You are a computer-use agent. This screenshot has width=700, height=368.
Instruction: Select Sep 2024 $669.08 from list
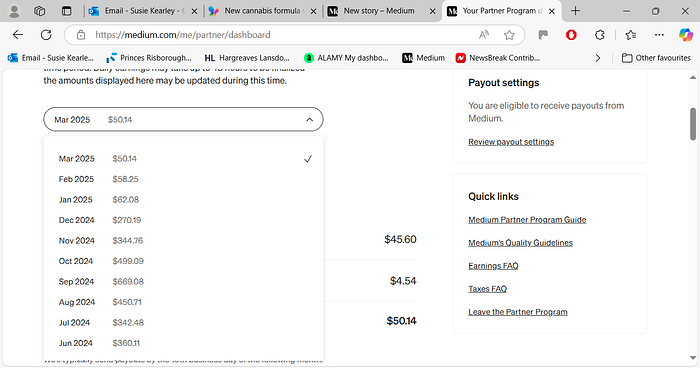183,282
